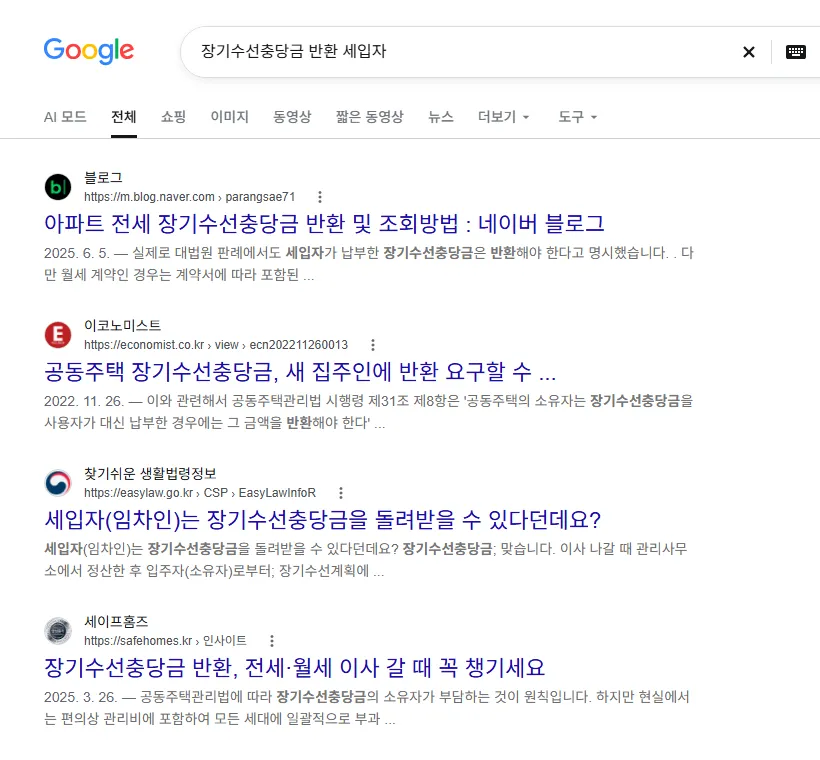Viewport: 820px width, 760px height.
Task: Switch to the AI 모드 tab
Action: pos(65,117)
